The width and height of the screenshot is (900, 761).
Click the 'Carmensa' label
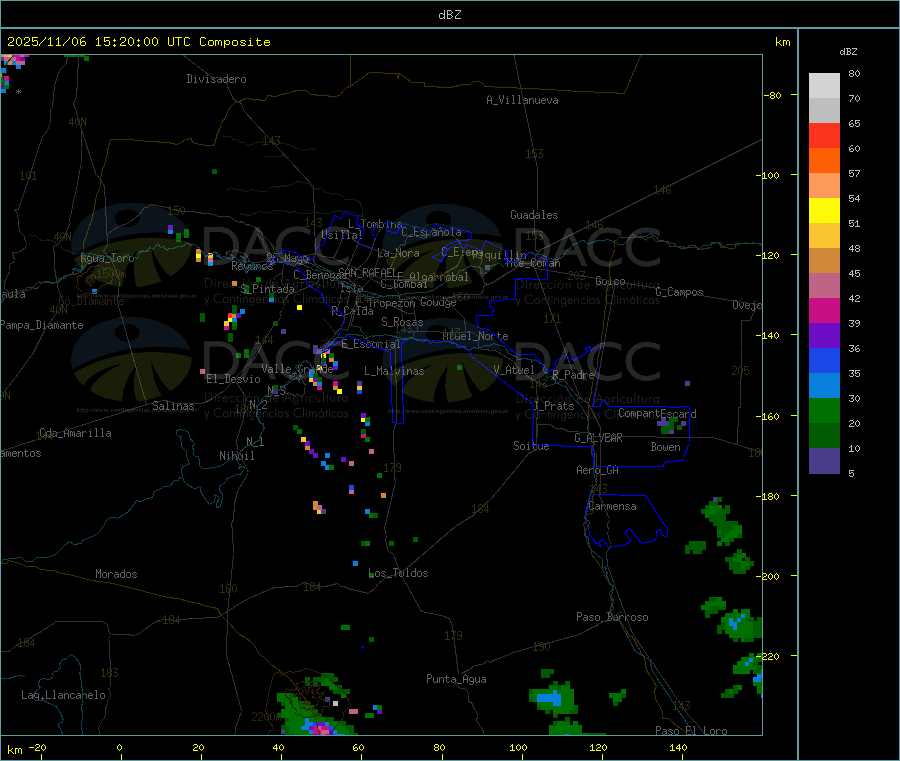(x=612, y=506)
